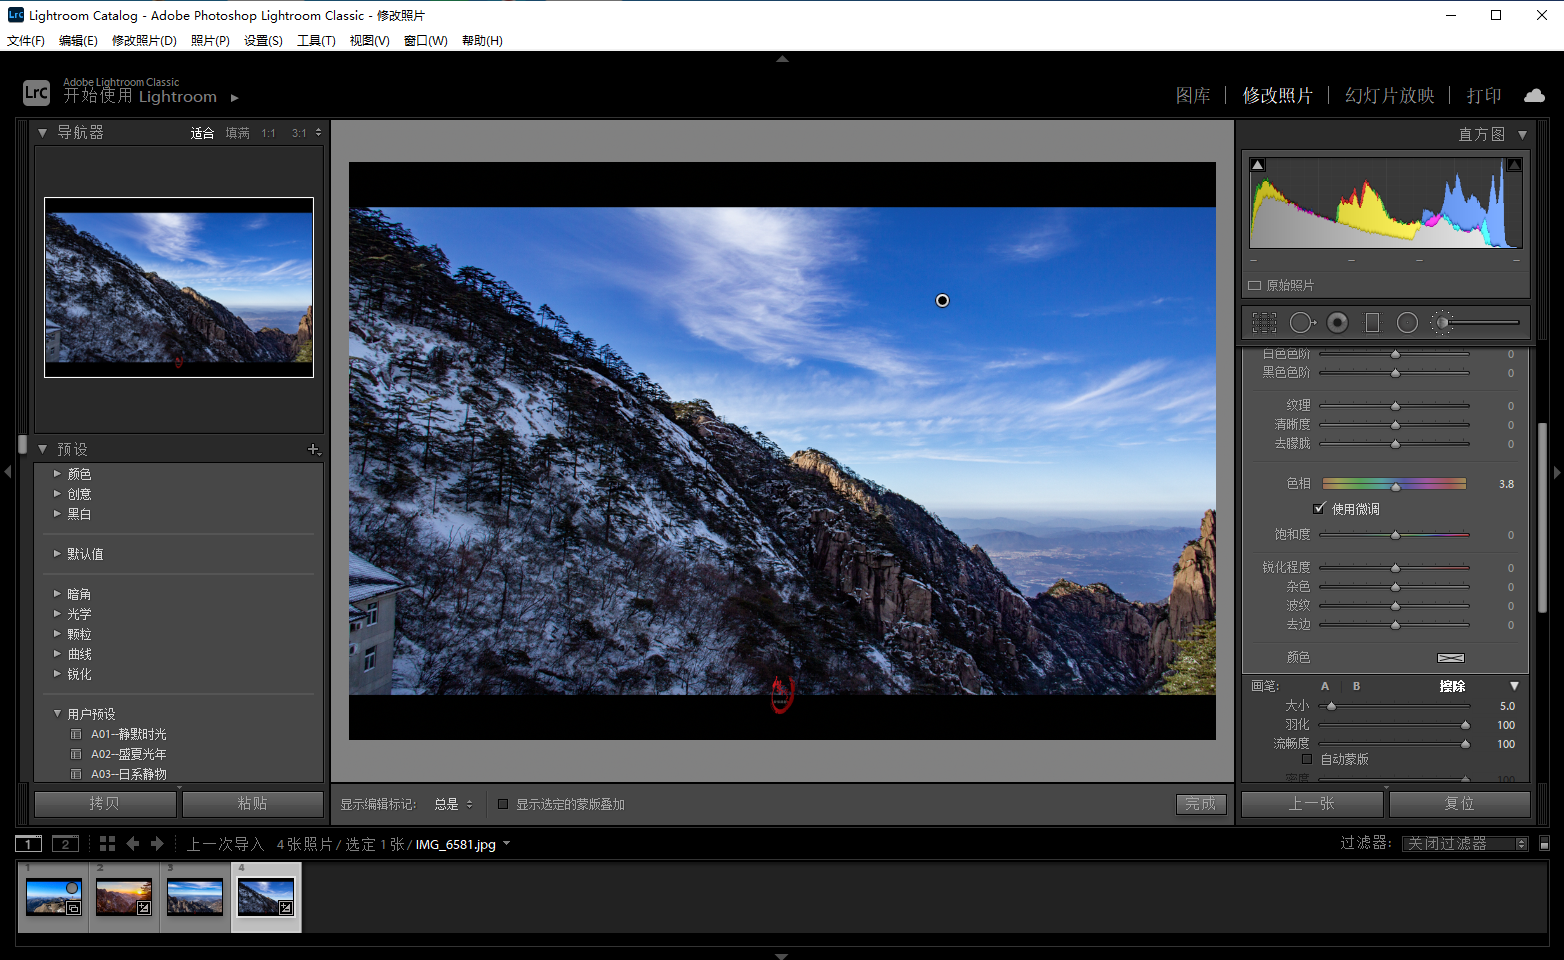Click the Lrc identity plate logo
This screenshot has width=1564, height=960.
point(36,93)
